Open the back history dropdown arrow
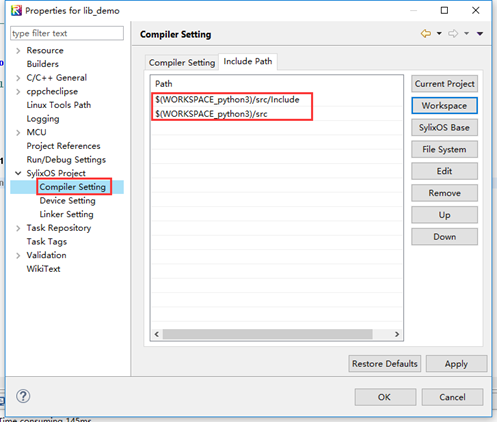Image resolution: width=497 pixels, height=422 pixels. point(439,33)
